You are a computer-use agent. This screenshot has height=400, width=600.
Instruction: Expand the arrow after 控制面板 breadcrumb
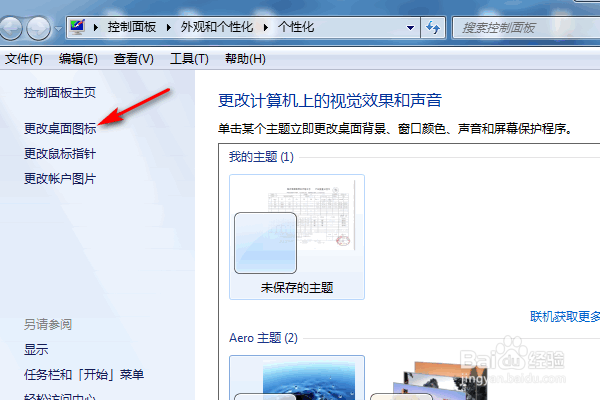coord(168,28)
